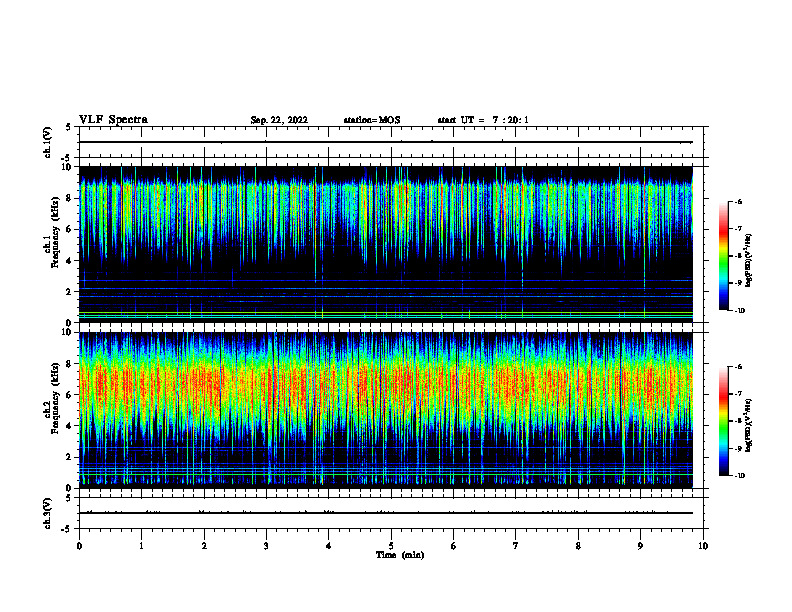
Task: Click the "7" tick on the Time axis
Action: [x=515, y=546]
